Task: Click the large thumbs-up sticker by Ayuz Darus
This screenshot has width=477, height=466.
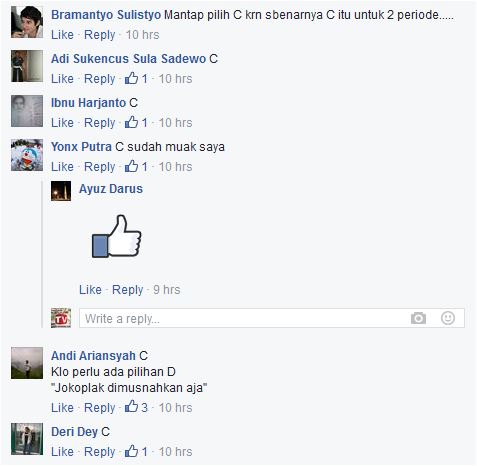Action: click(x=117, y=236)
